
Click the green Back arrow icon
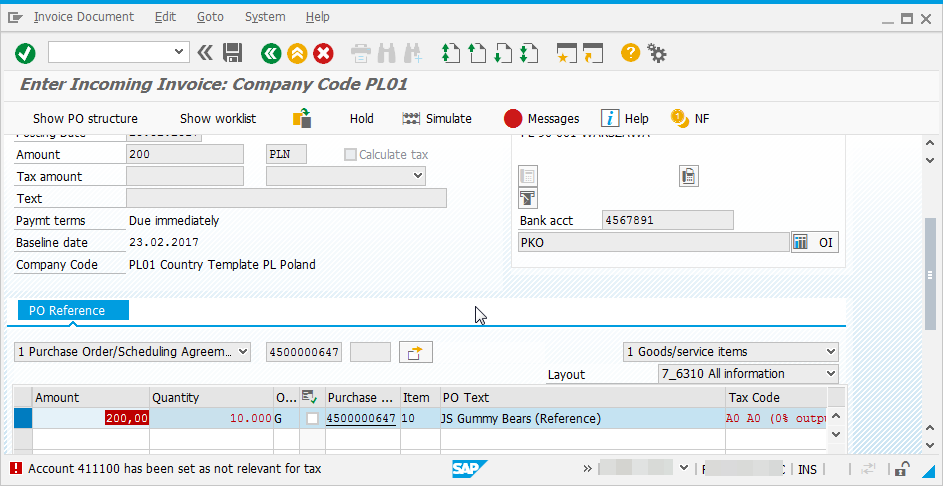270,53
